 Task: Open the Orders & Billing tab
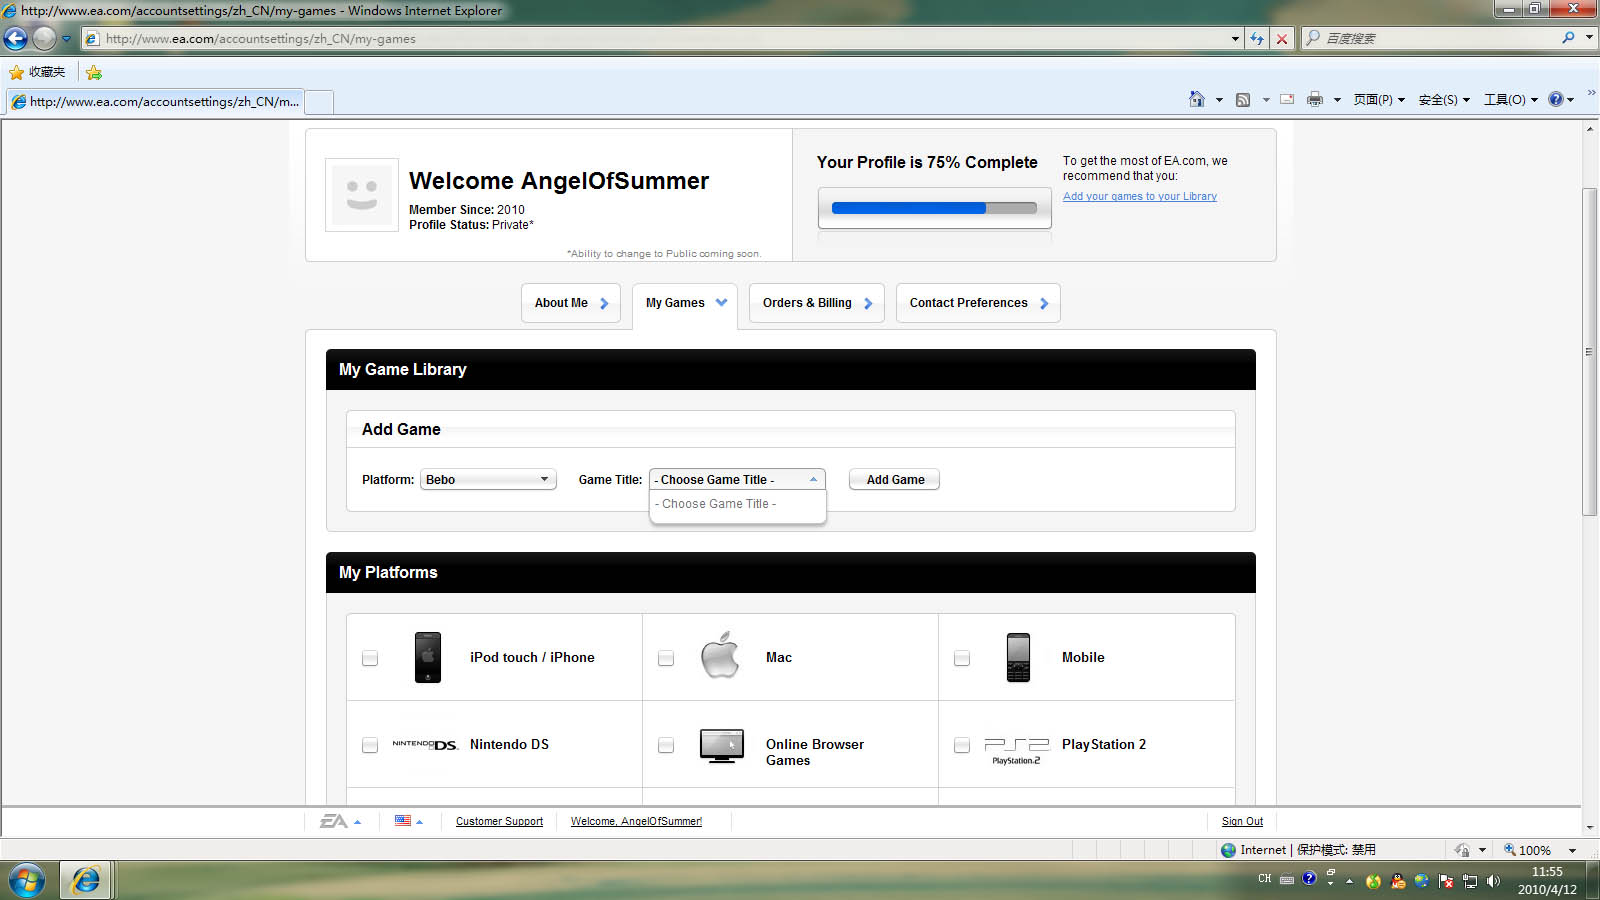point(817,303)
